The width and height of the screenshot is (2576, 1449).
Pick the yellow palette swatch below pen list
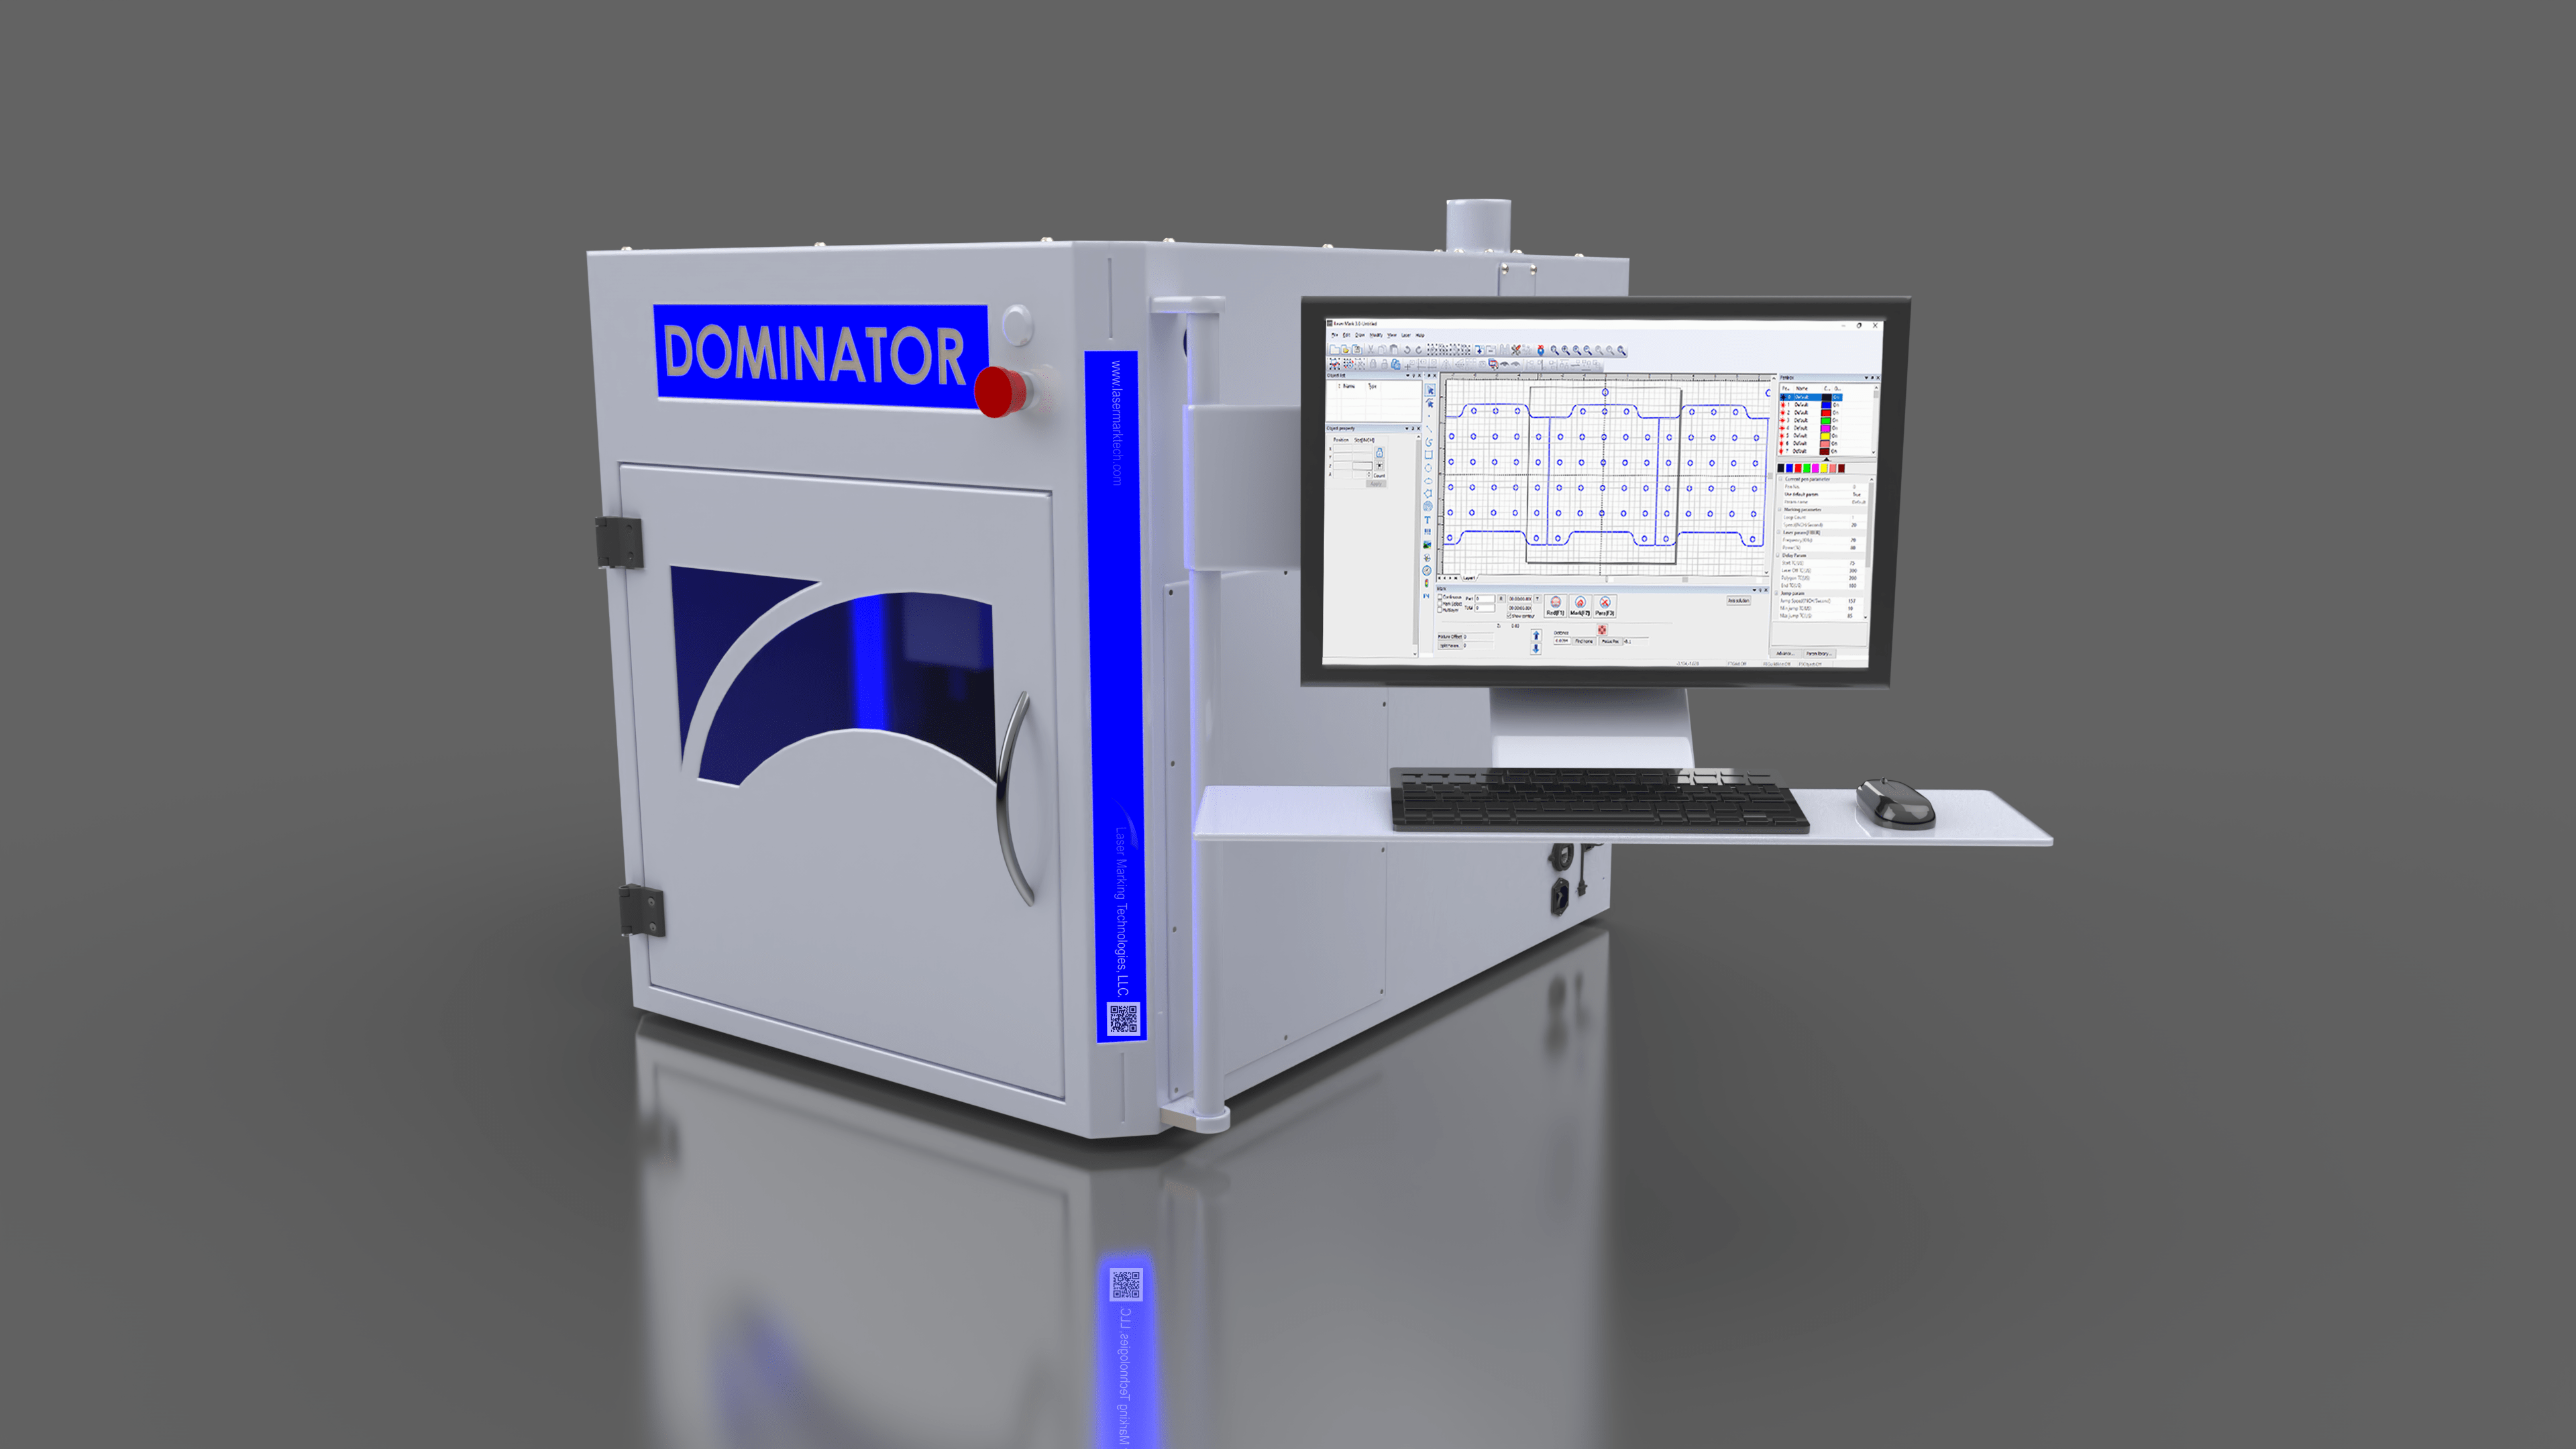click(1824, 469)
